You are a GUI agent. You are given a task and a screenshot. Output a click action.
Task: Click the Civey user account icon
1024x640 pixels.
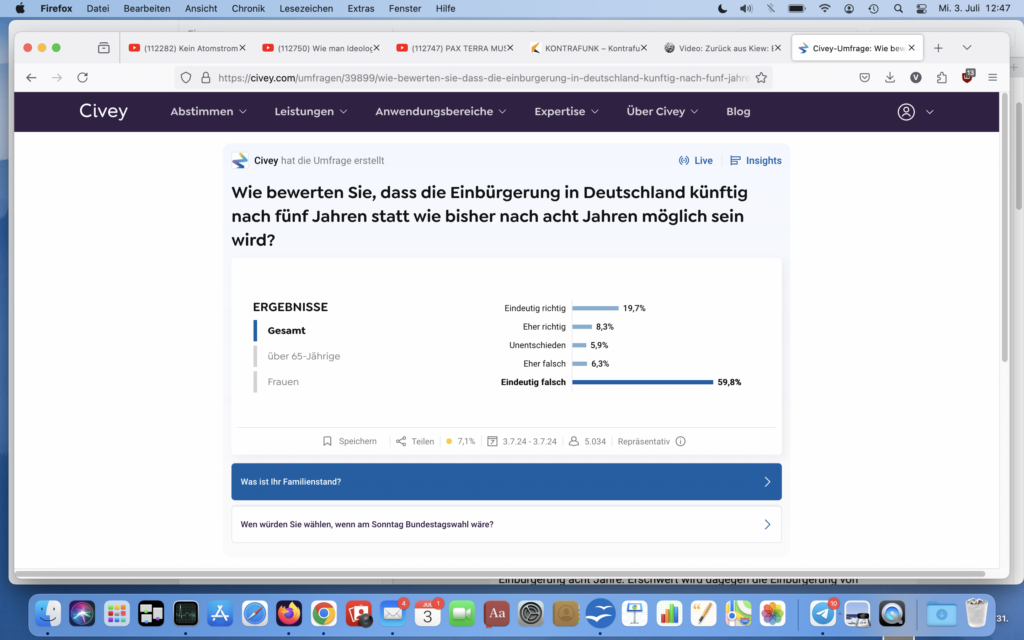pyautogui.click(x=906, y=112)
